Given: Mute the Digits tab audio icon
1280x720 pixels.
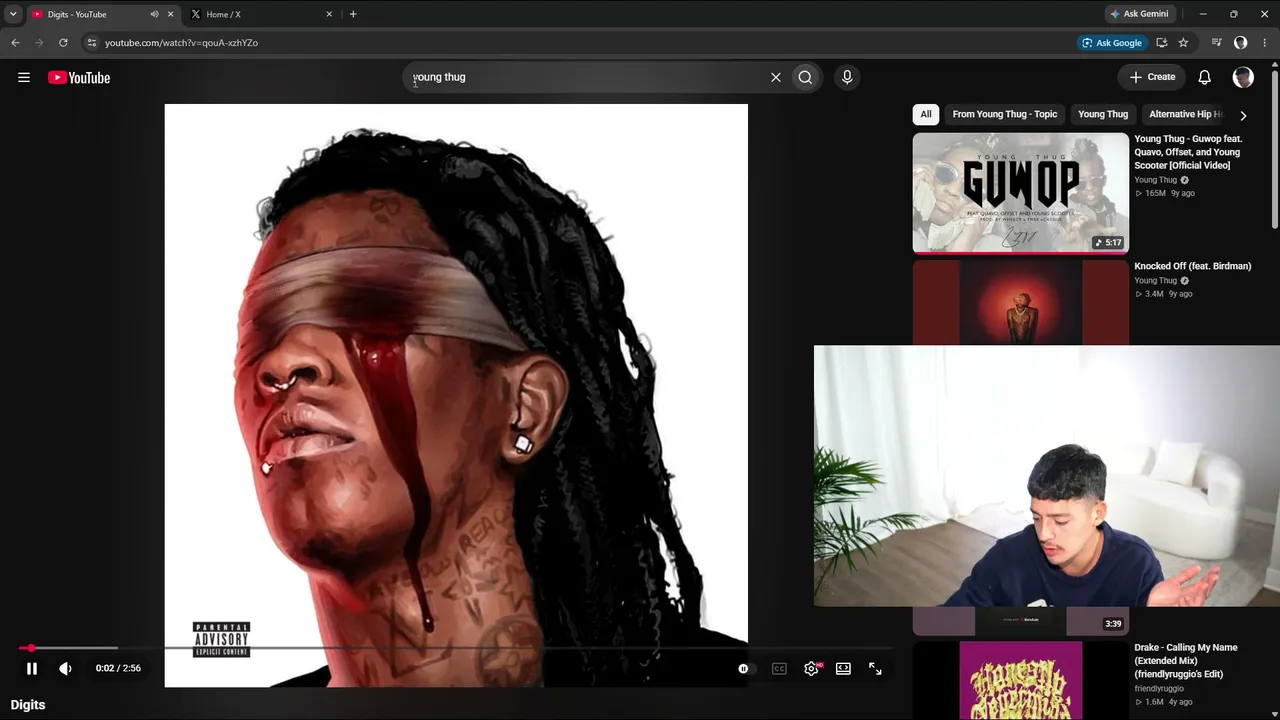Looking at the screenshot, I should click(154, 14).
